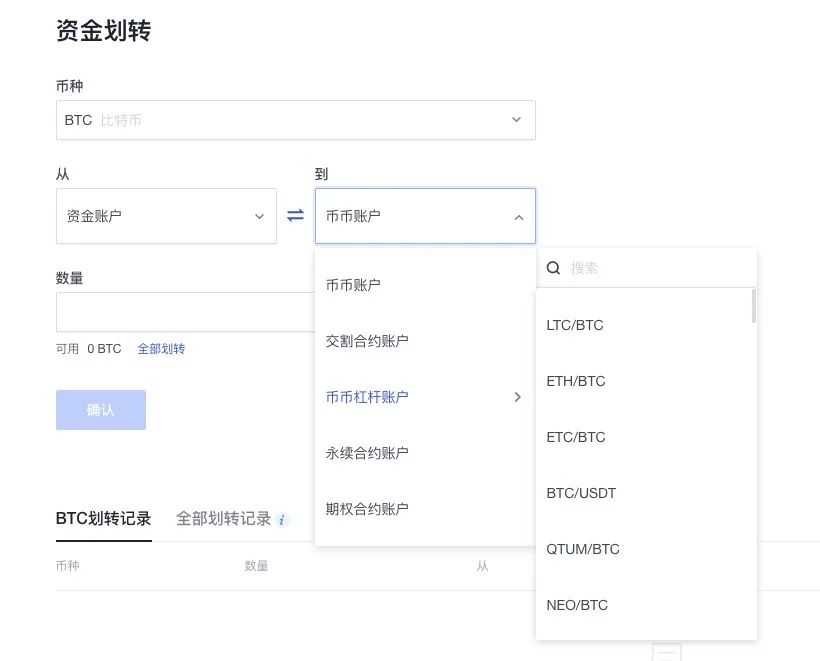Switch to 全部划转记录 tab
Viewport: 820px width, 661px height.
(224, 519)
